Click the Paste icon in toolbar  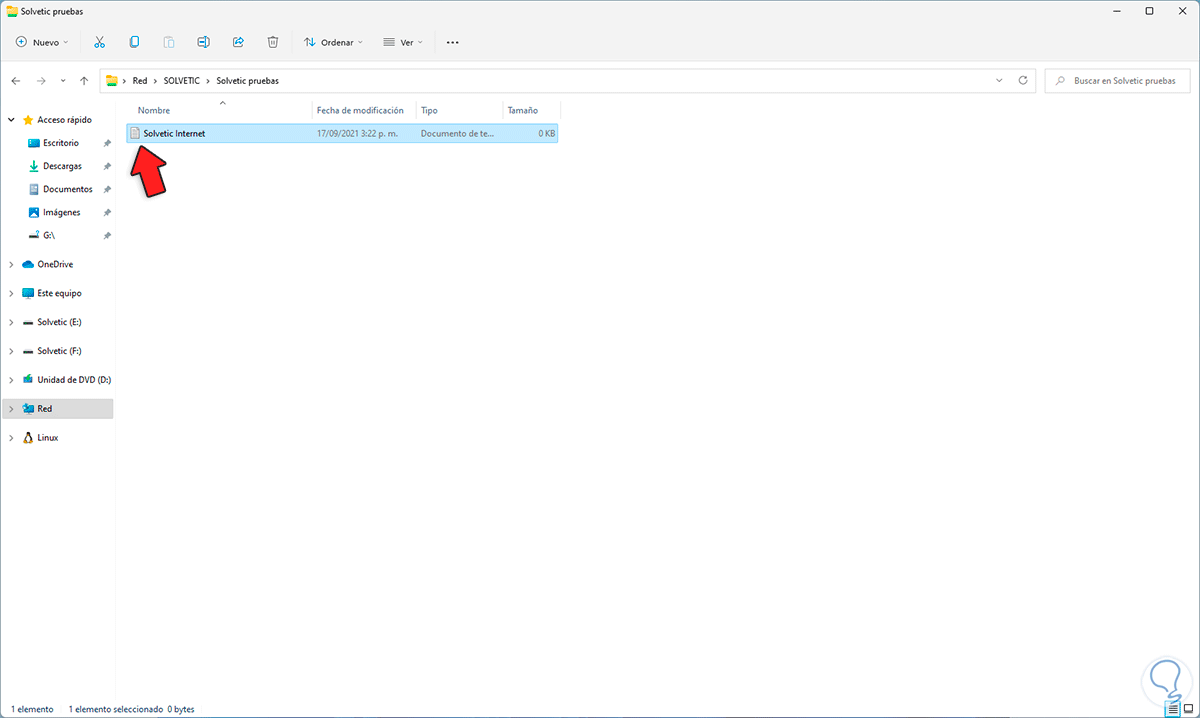(x=169, y=42)
